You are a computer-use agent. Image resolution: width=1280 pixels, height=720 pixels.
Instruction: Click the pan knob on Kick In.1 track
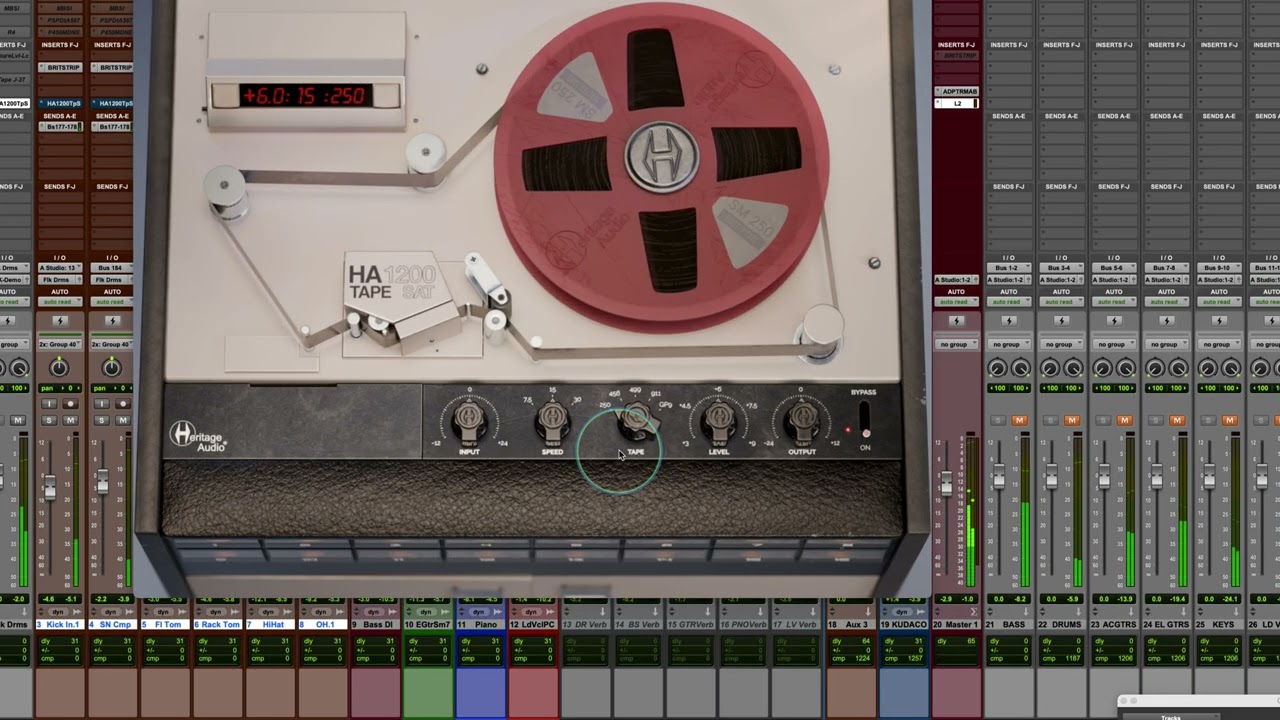click(x=59, y=368)
